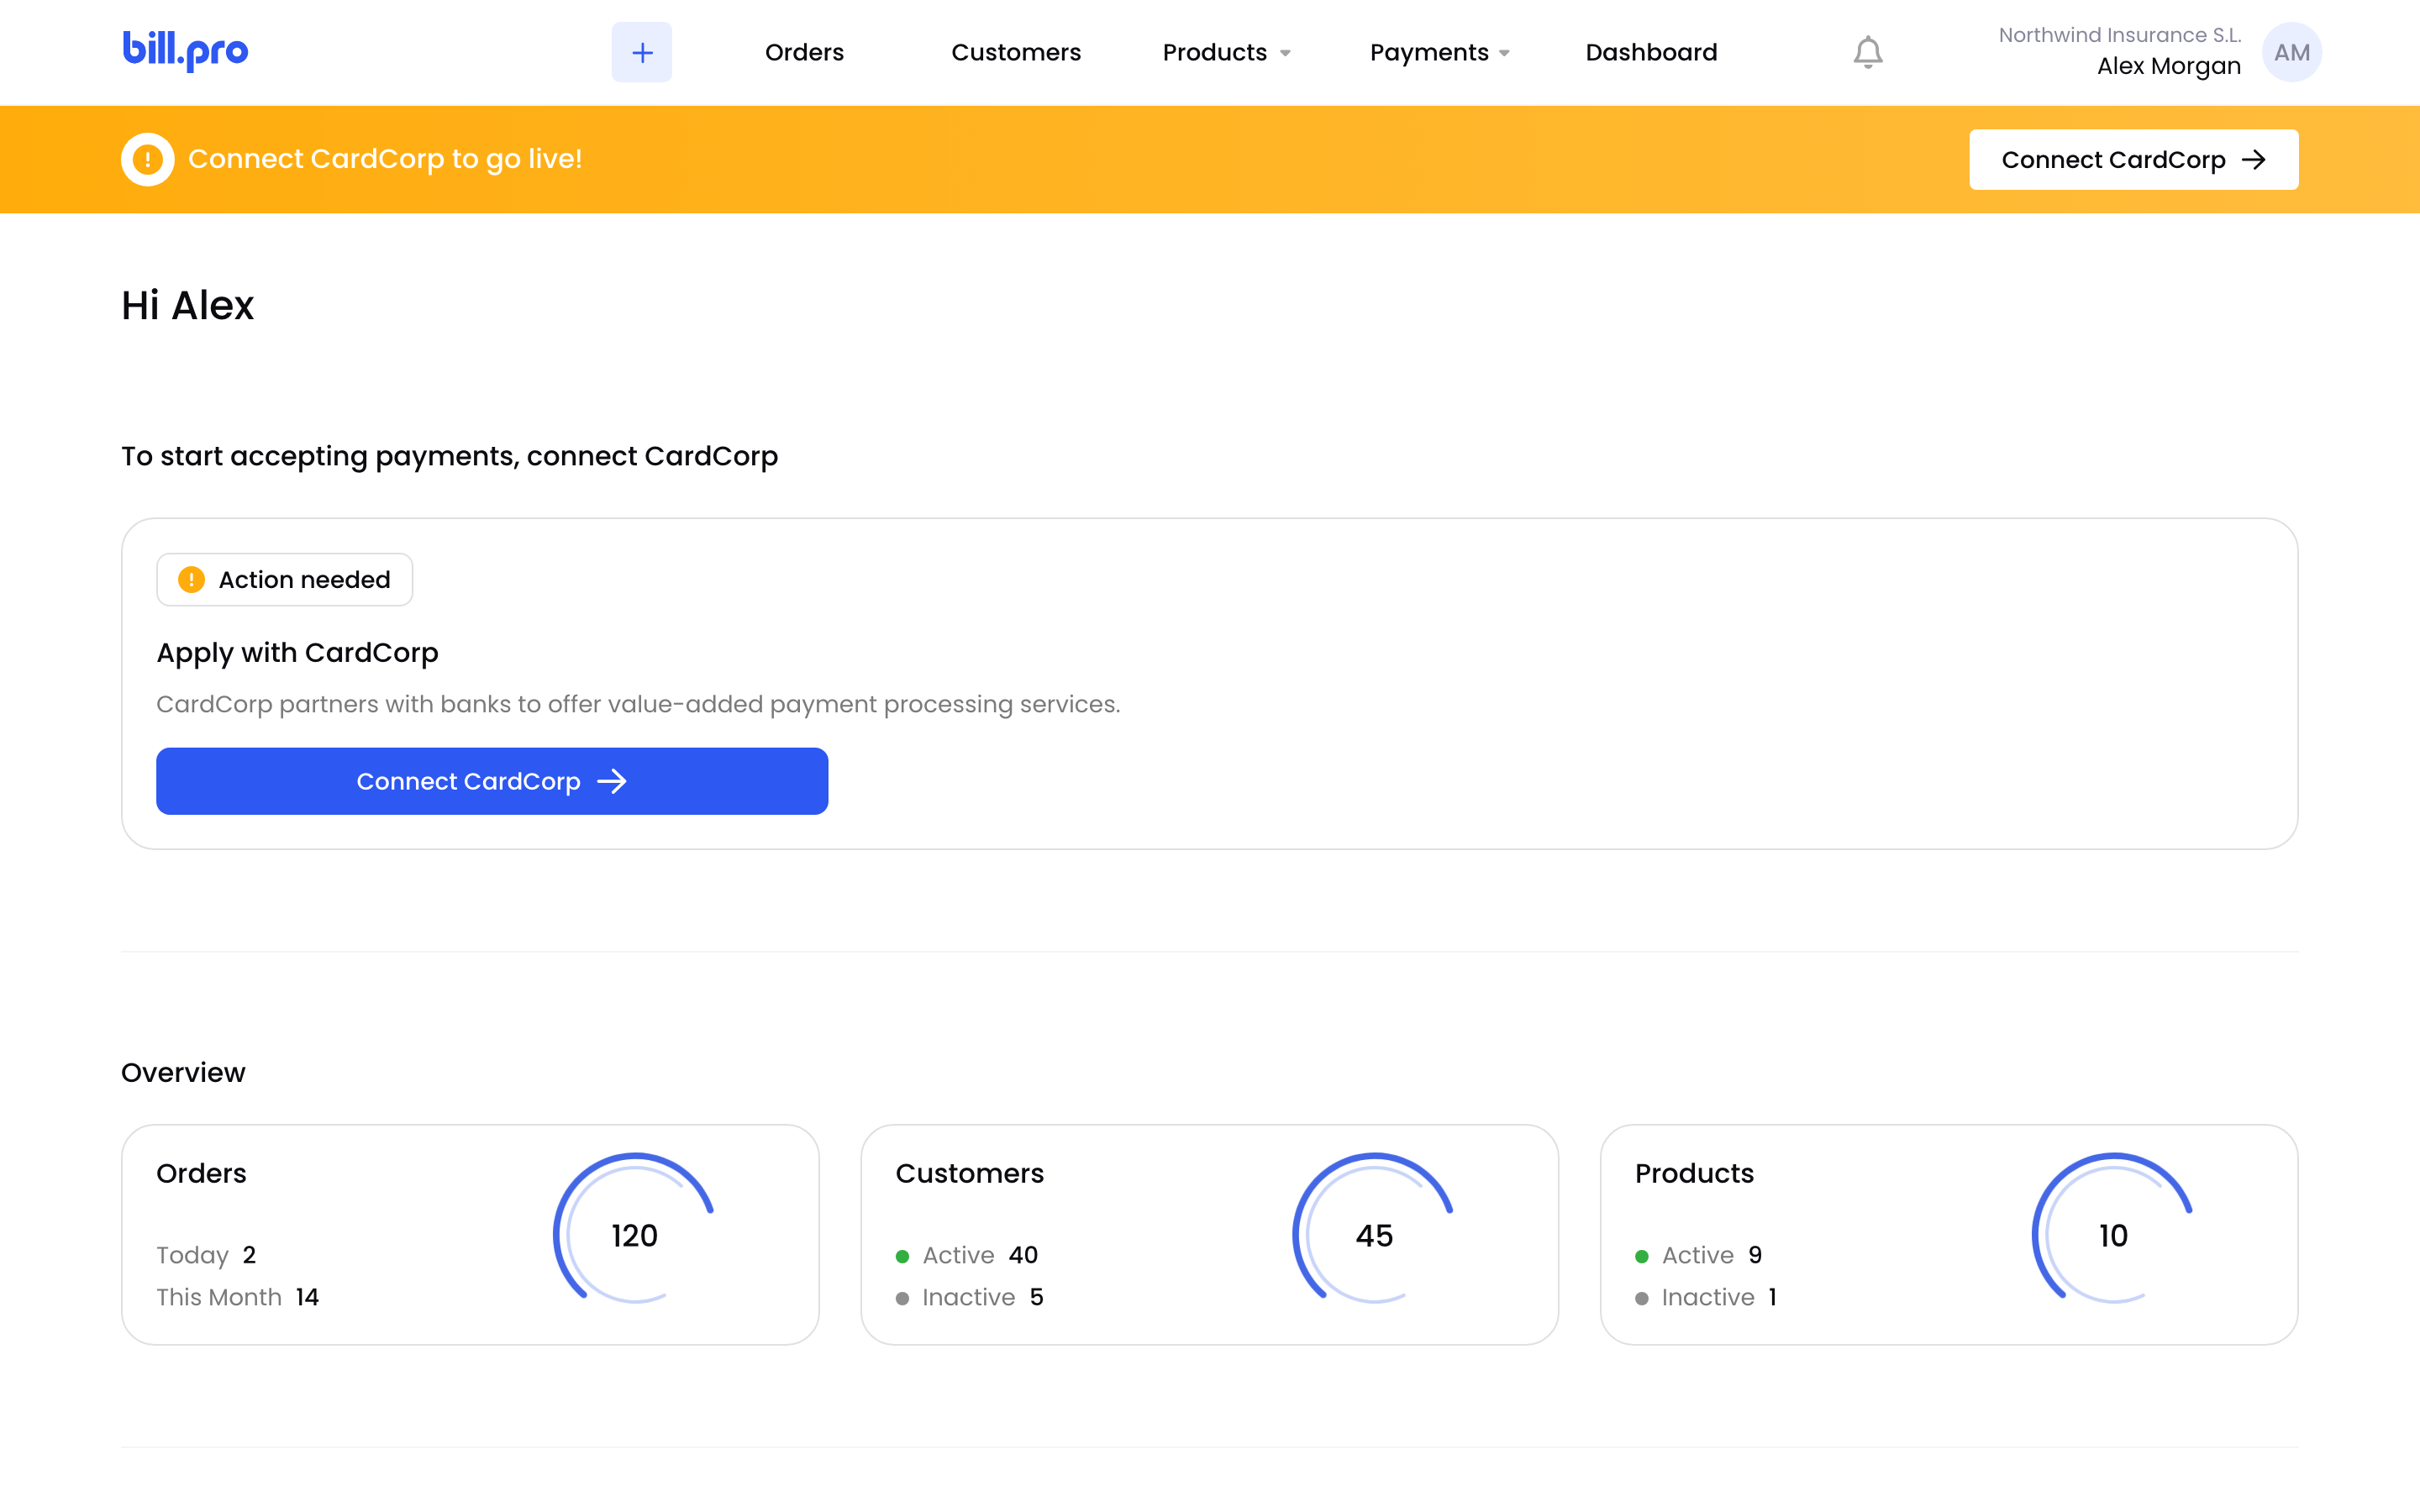Click the Action needed alert icon
Screen dimensions: 2420x1512
pyautogui.click(x=191, y=580)
